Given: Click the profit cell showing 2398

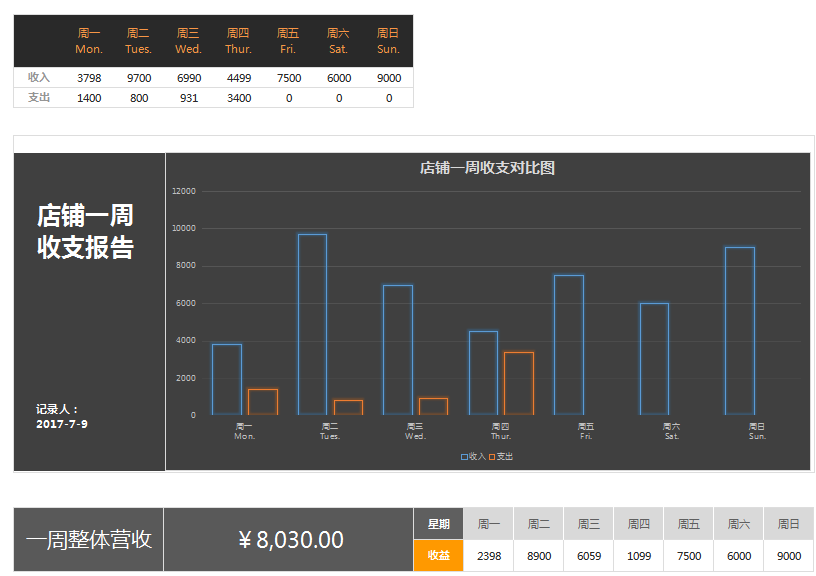Looking at the screenshot, I should click(x=489, y=556).
